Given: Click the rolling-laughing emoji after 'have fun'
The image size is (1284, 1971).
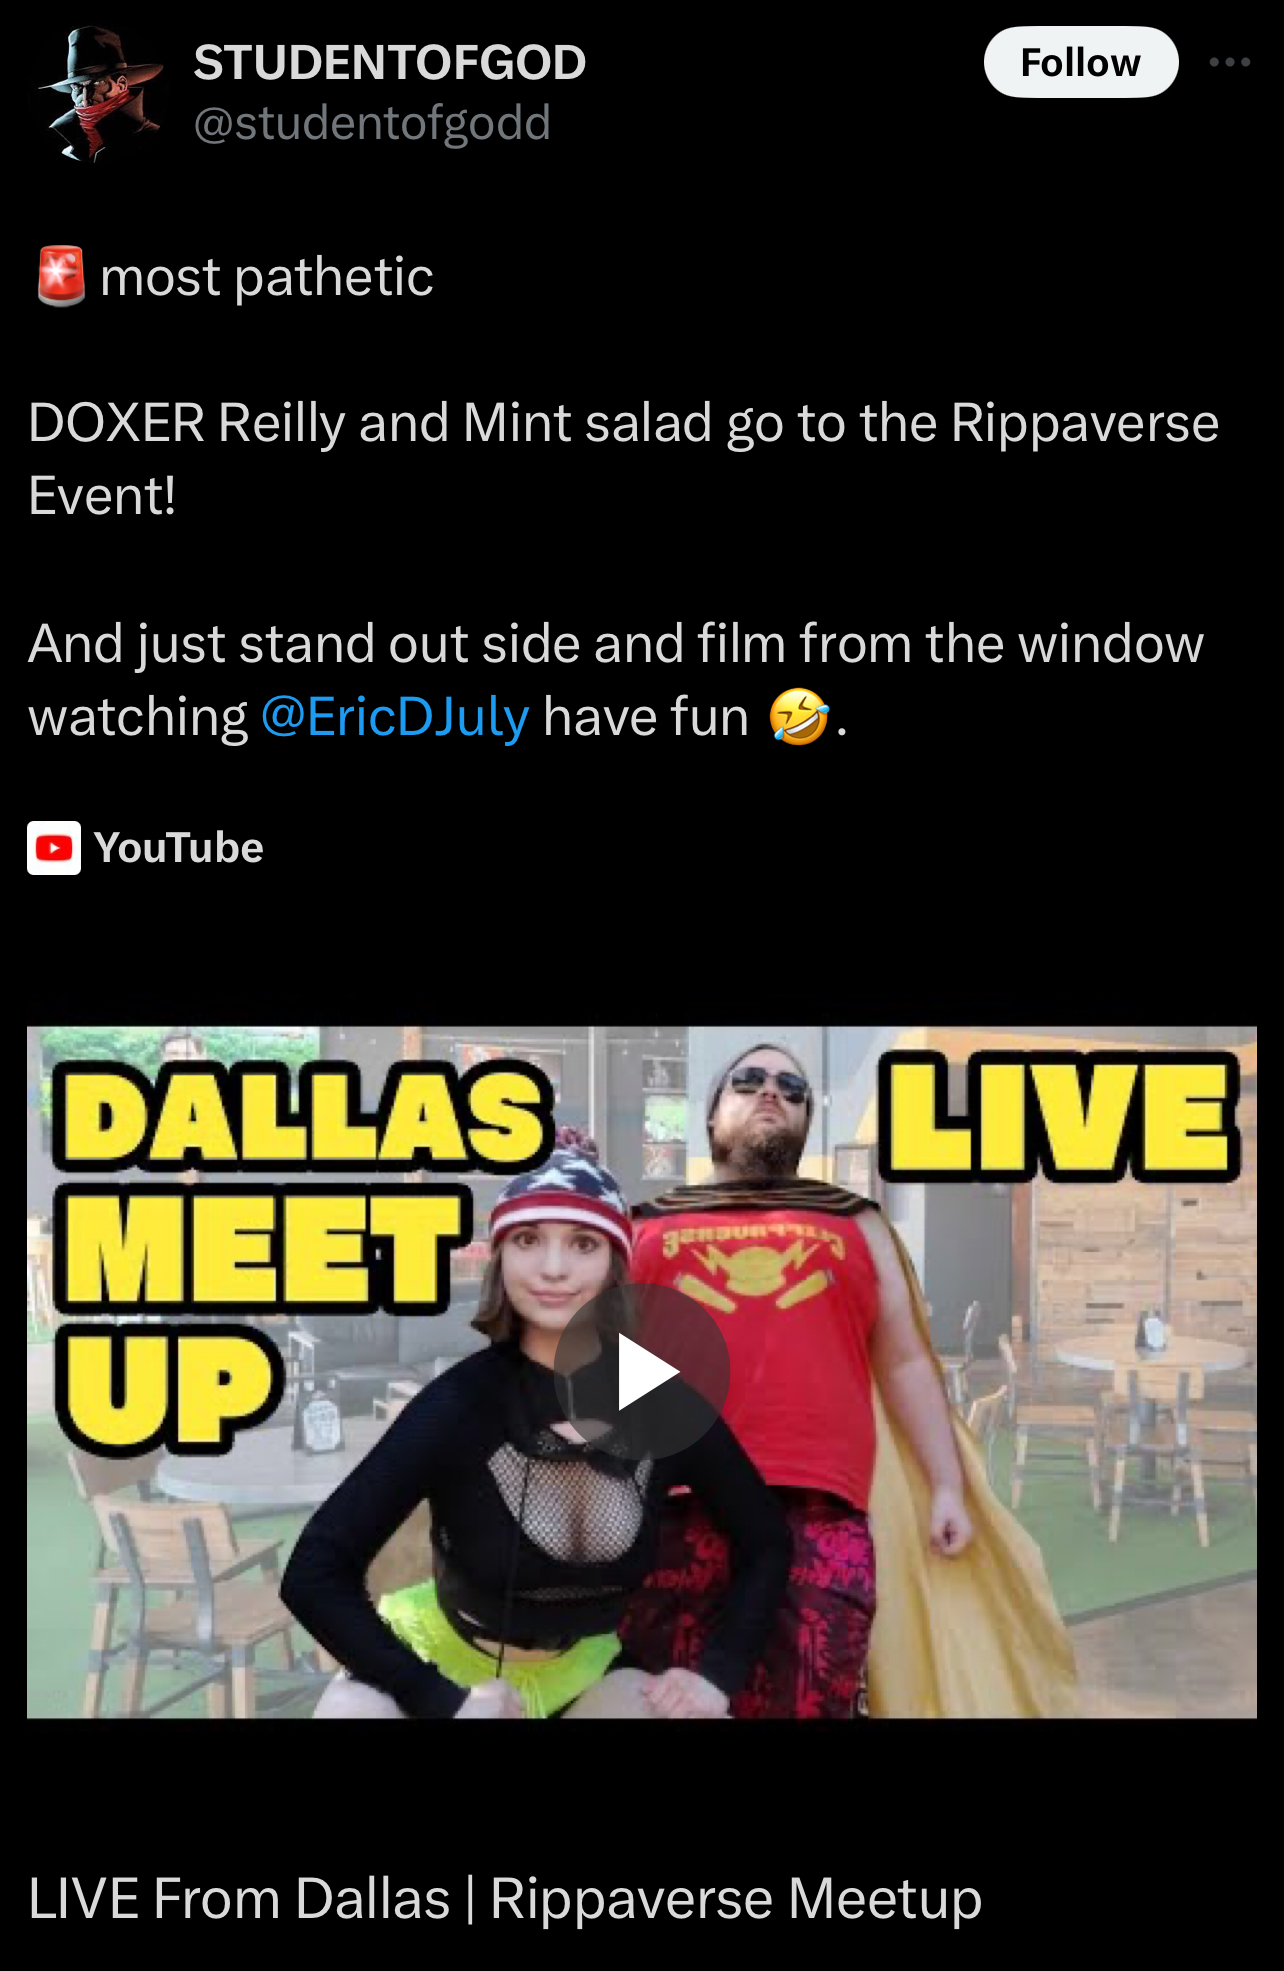Looking at the screenshot, I should 798,717.
